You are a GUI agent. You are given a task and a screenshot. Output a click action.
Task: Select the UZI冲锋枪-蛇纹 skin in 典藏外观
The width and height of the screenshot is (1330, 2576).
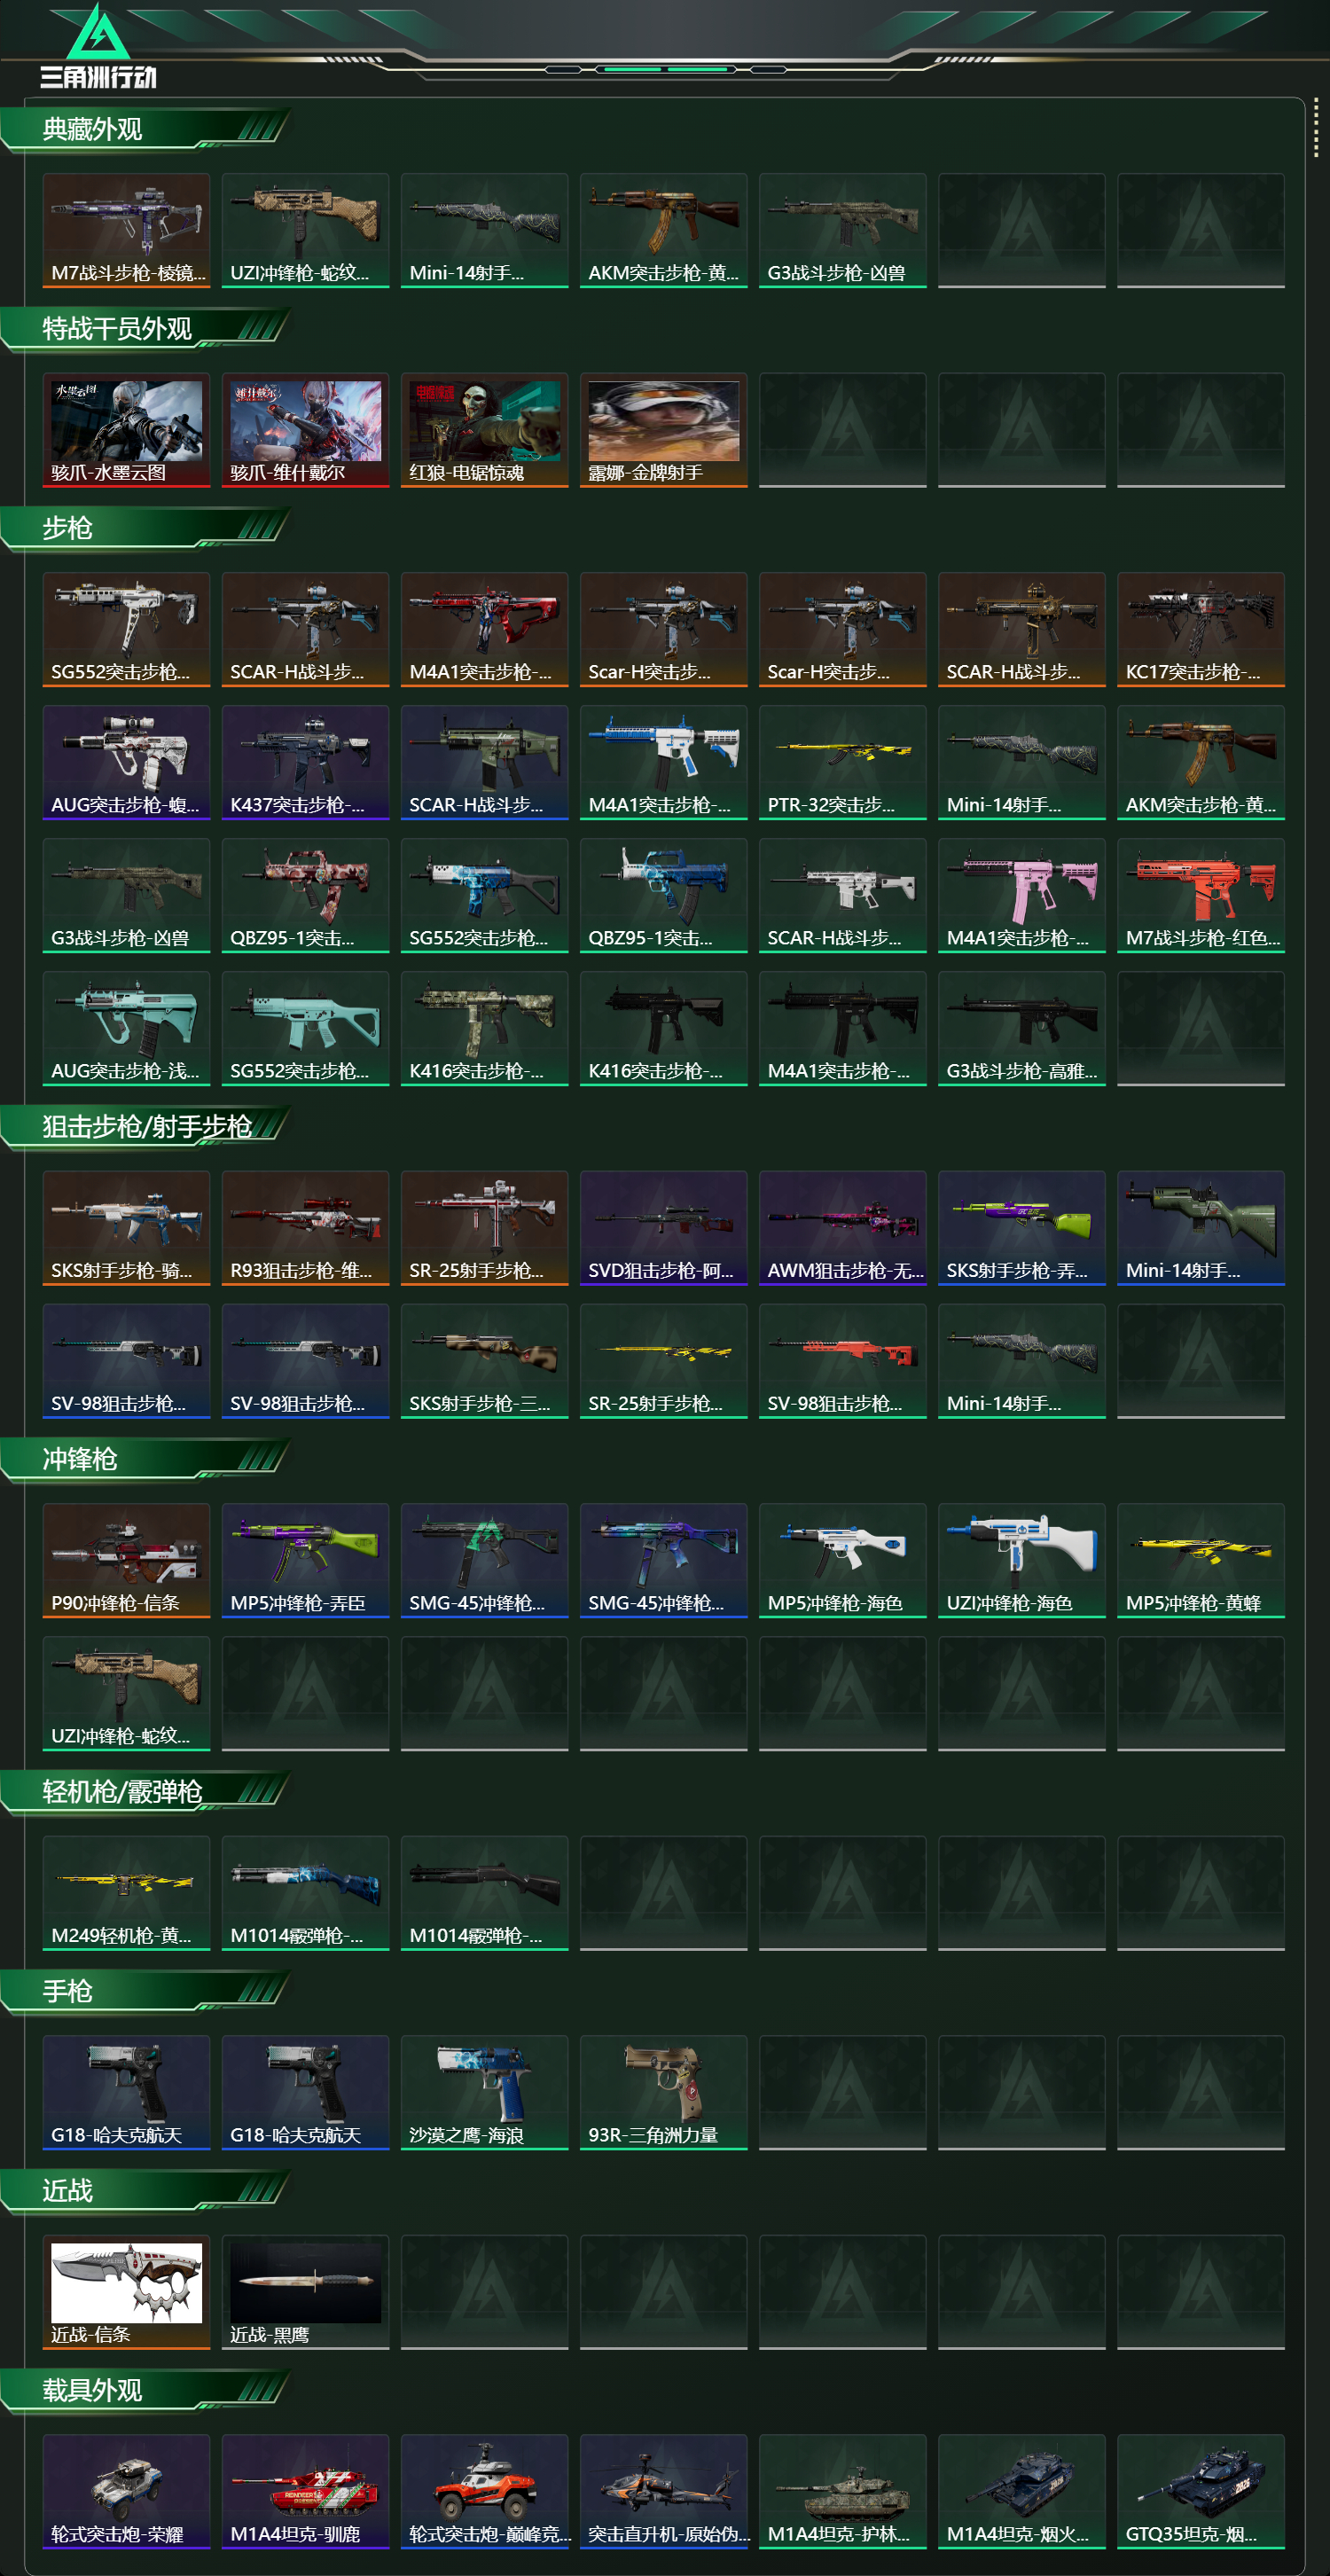(305, 230)
